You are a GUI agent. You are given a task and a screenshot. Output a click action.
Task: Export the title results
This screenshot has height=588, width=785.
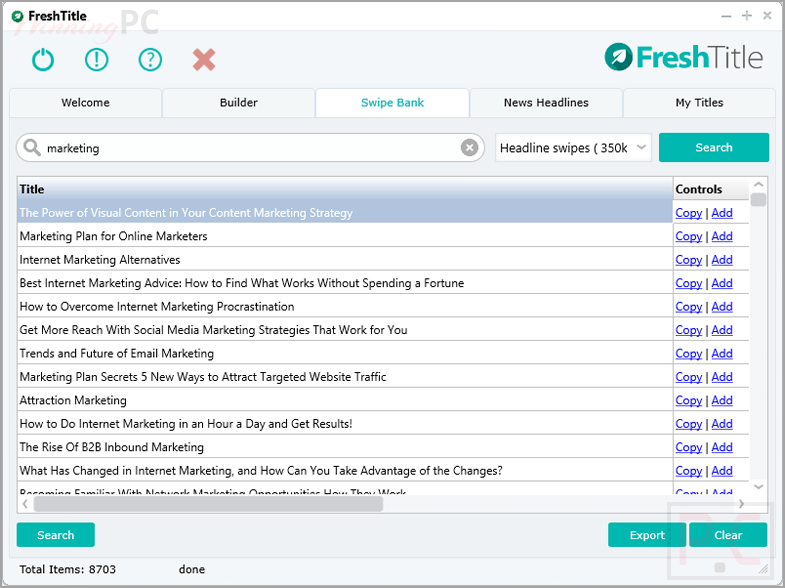coord(647,535)
